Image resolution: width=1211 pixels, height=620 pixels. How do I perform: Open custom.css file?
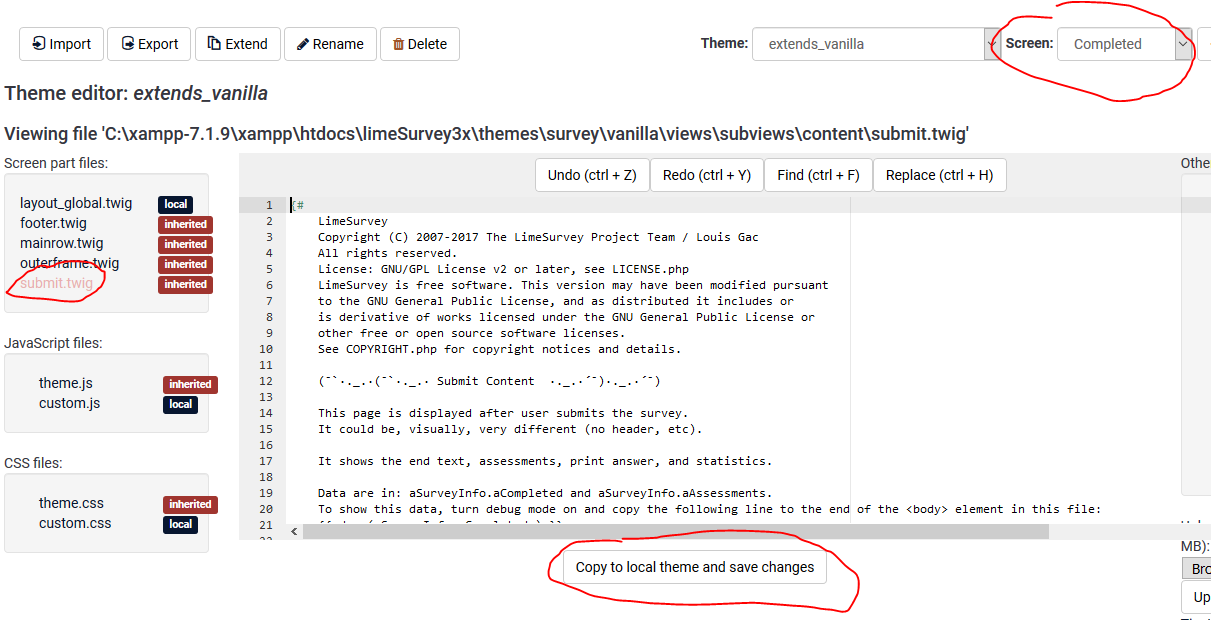click(75, 523)
